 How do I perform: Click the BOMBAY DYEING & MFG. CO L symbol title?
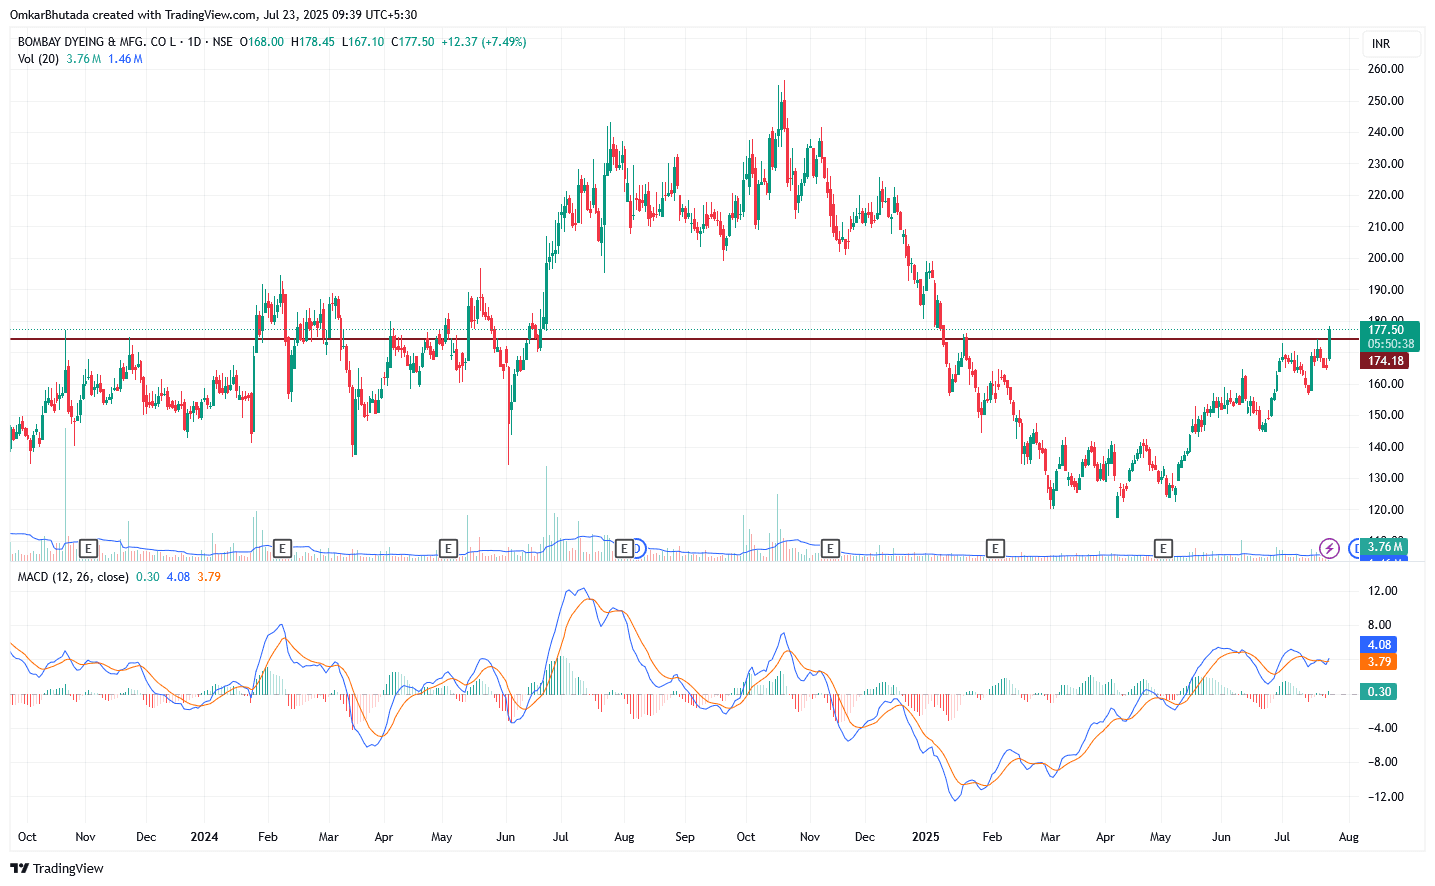[97, 42]
